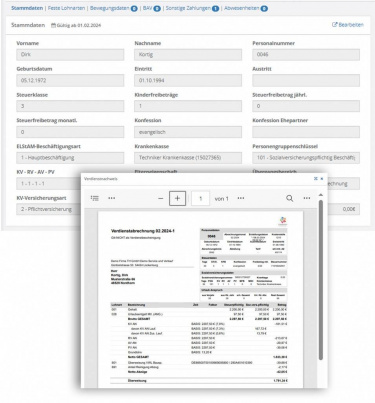
Task: Open the Feste Lohnarten tab
Action: (66, 8)
